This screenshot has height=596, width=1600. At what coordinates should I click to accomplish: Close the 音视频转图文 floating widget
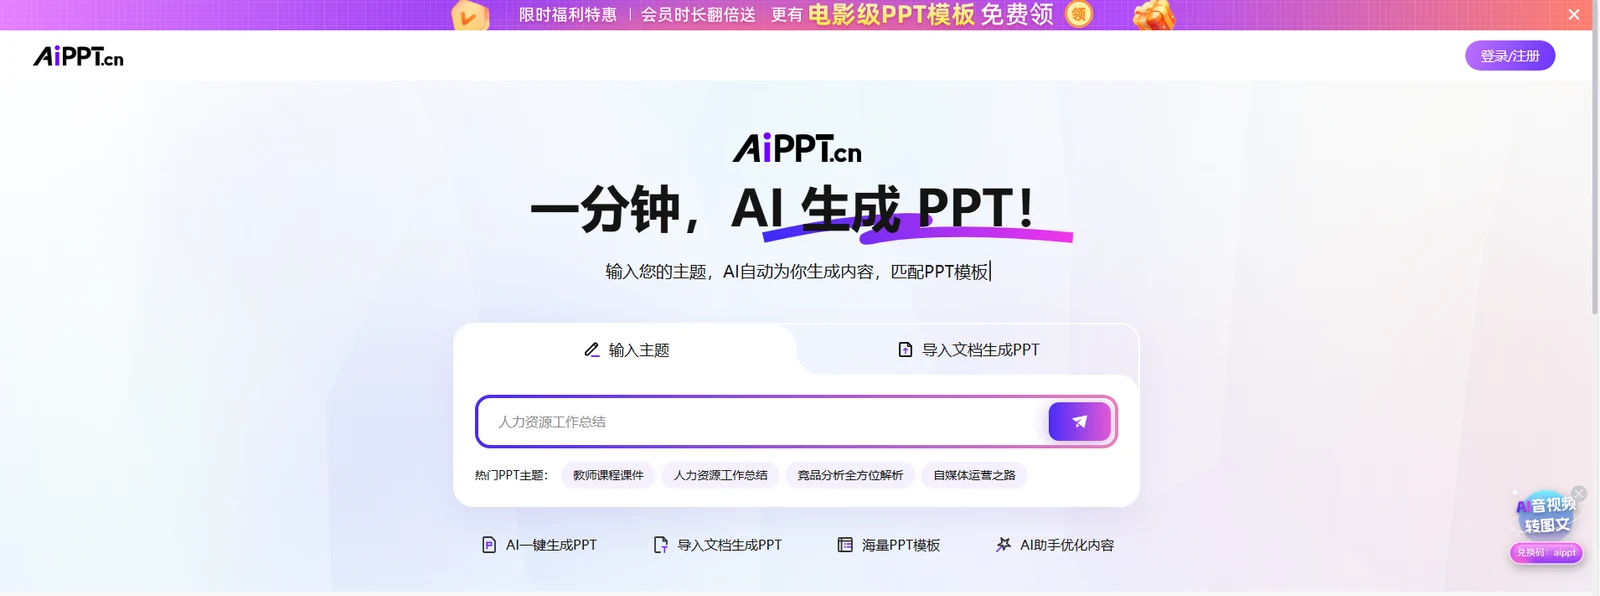[1579, 493]
